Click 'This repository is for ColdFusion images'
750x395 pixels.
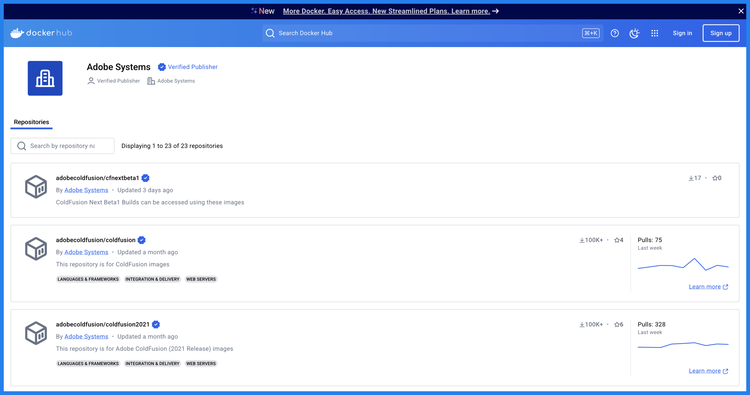pos(112,264)
